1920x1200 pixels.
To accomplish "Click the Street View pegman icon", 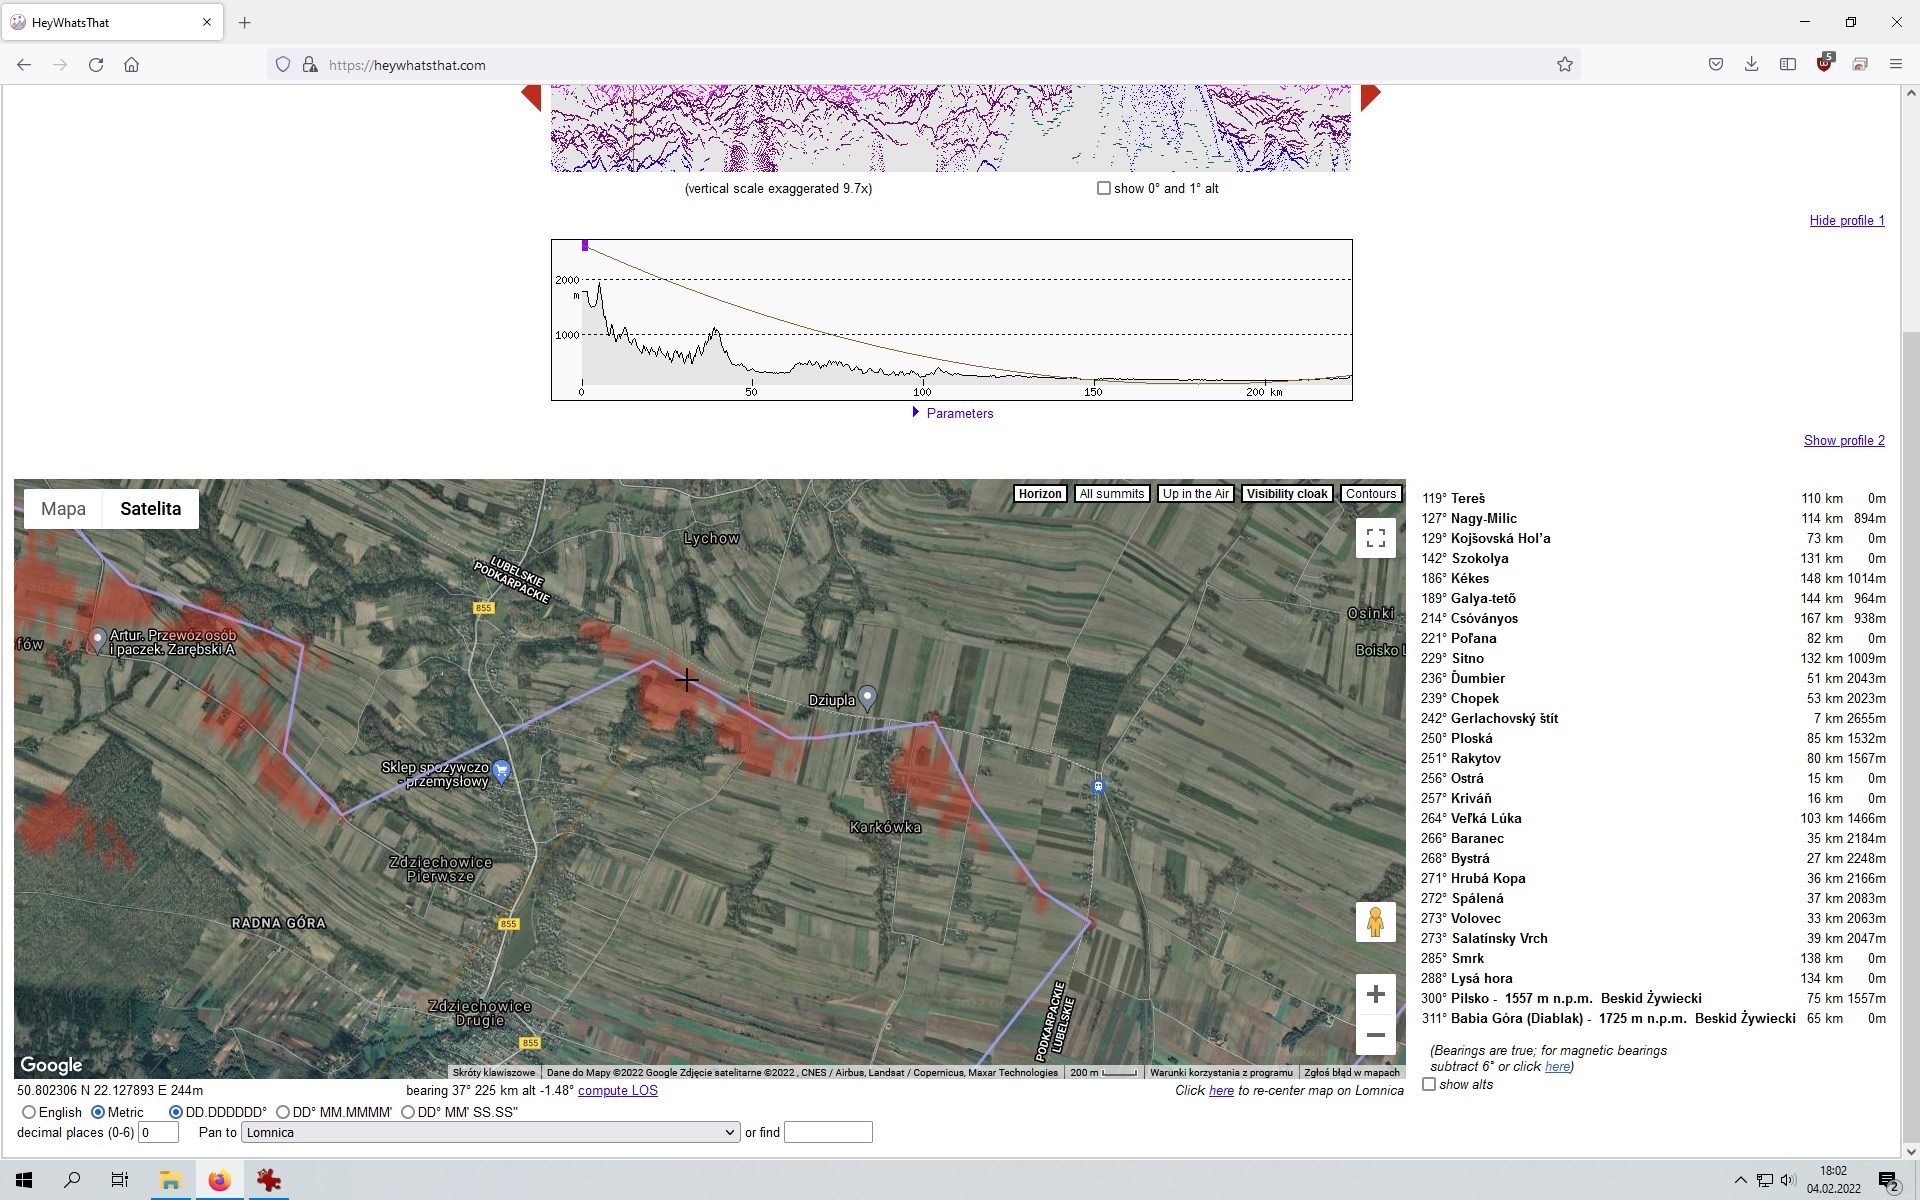I will 1375,921.
